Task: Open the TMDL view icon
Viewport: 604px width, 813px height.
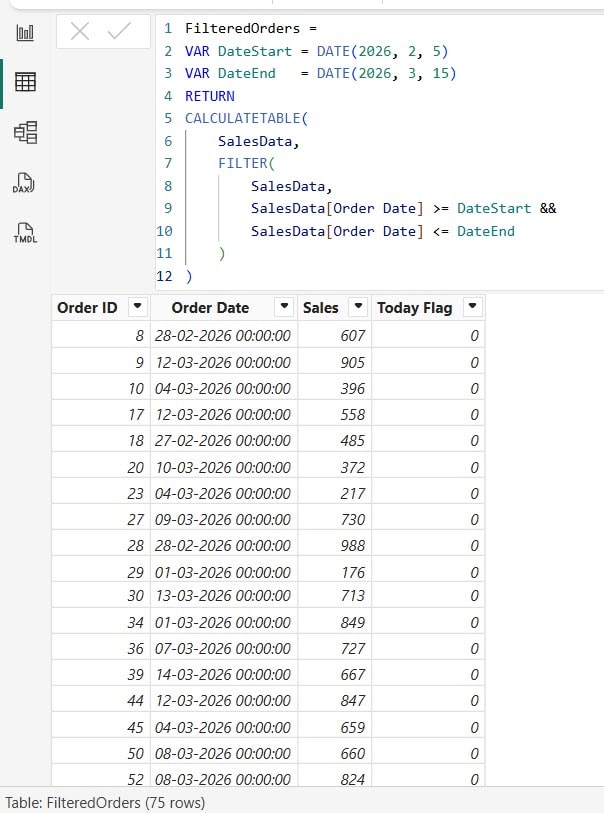Action: 25,233
